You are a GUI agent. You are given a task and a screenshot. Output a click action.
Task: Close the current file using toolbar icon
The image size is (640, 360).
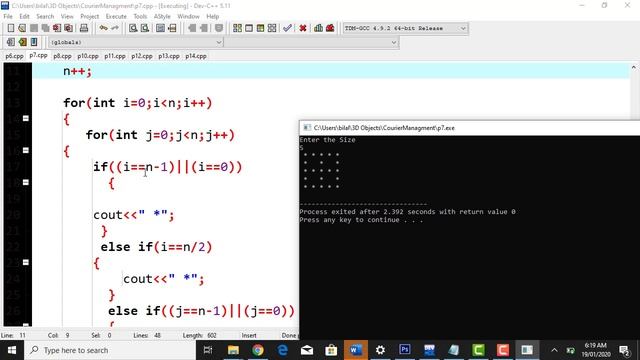57,28
